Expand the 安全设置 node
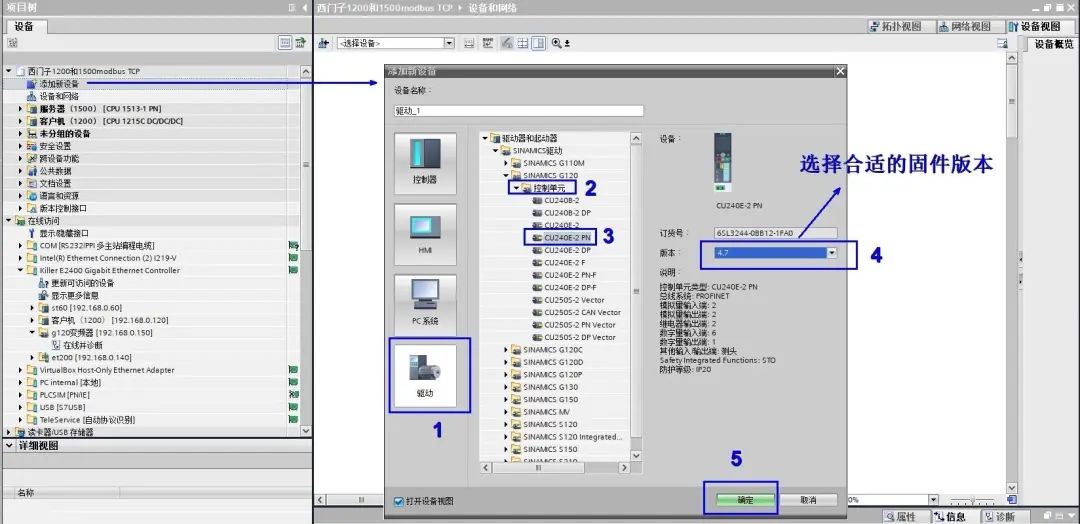This screenshot has height=524, width=1080. (x=20, y=146)
